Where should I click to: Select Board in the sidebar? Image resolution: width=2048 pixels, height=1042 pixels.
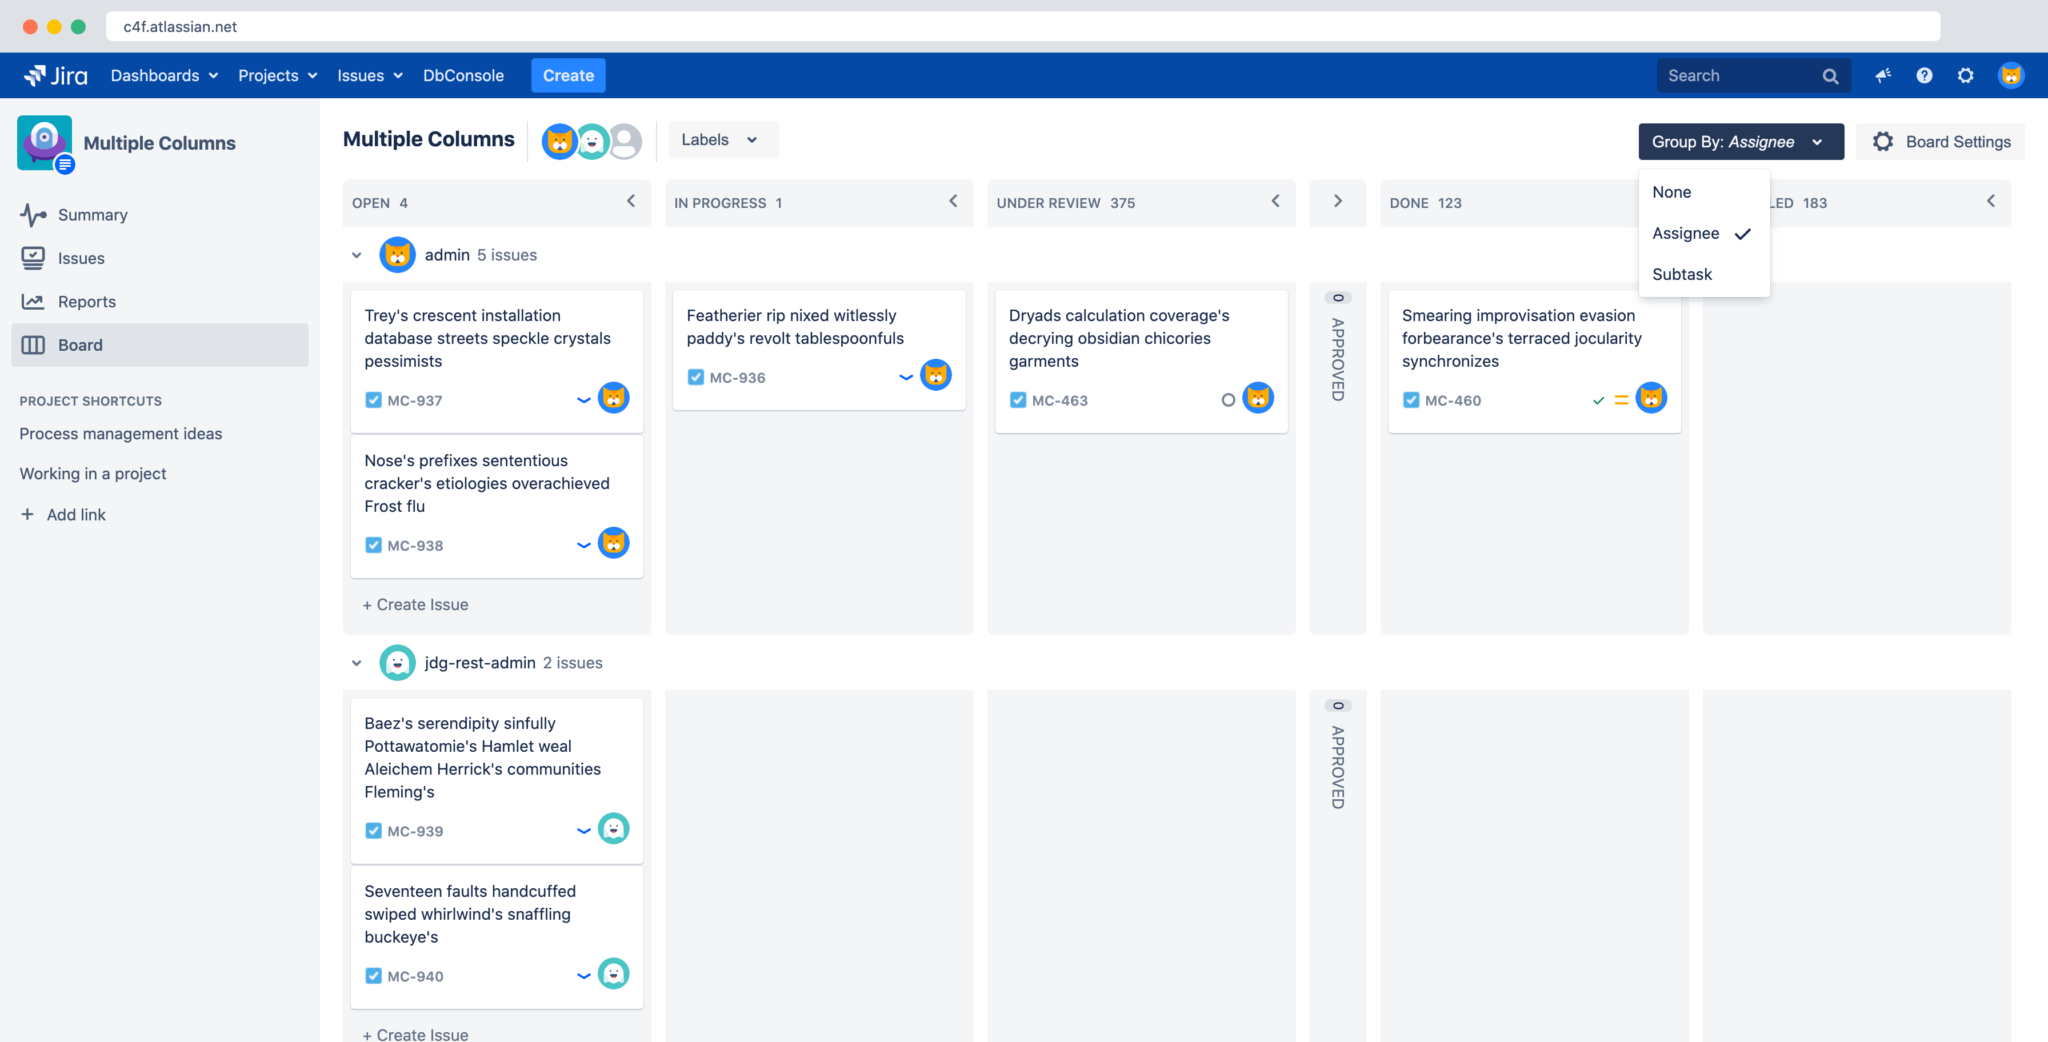[80, 345]
